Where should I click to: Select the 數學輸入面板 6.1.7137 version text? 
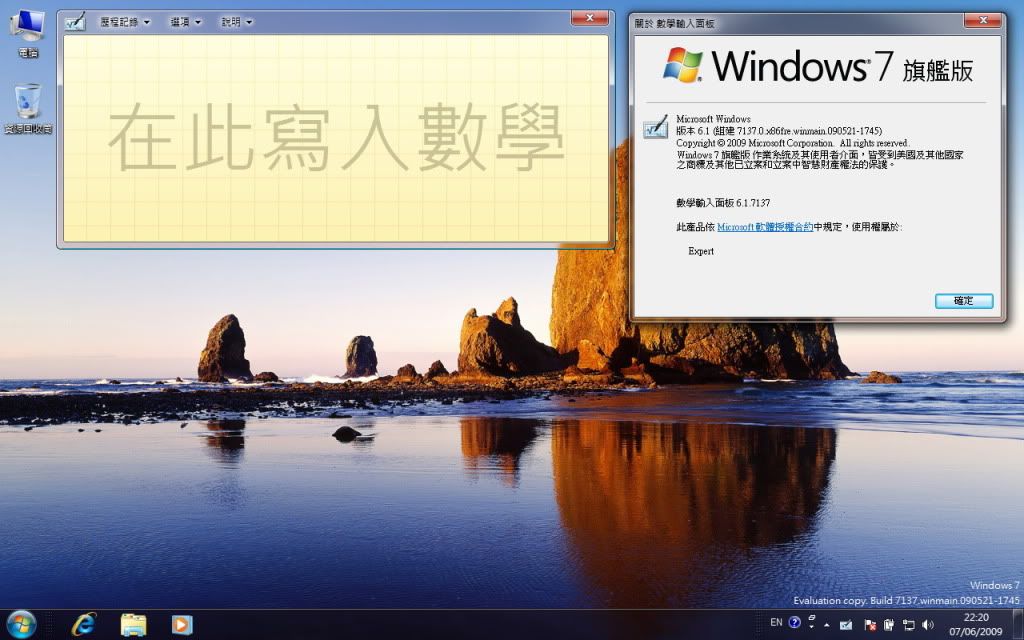point(723,203)
